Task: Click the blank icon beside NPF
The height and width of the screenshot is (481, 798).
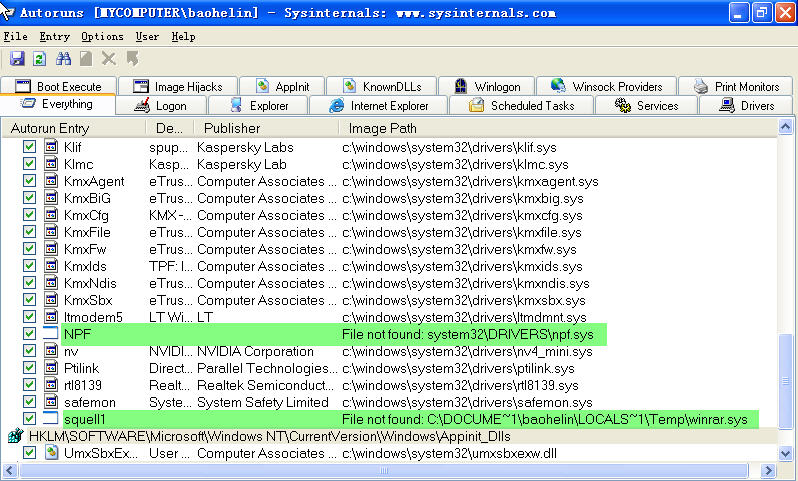Action: click(x=51, y=334)
